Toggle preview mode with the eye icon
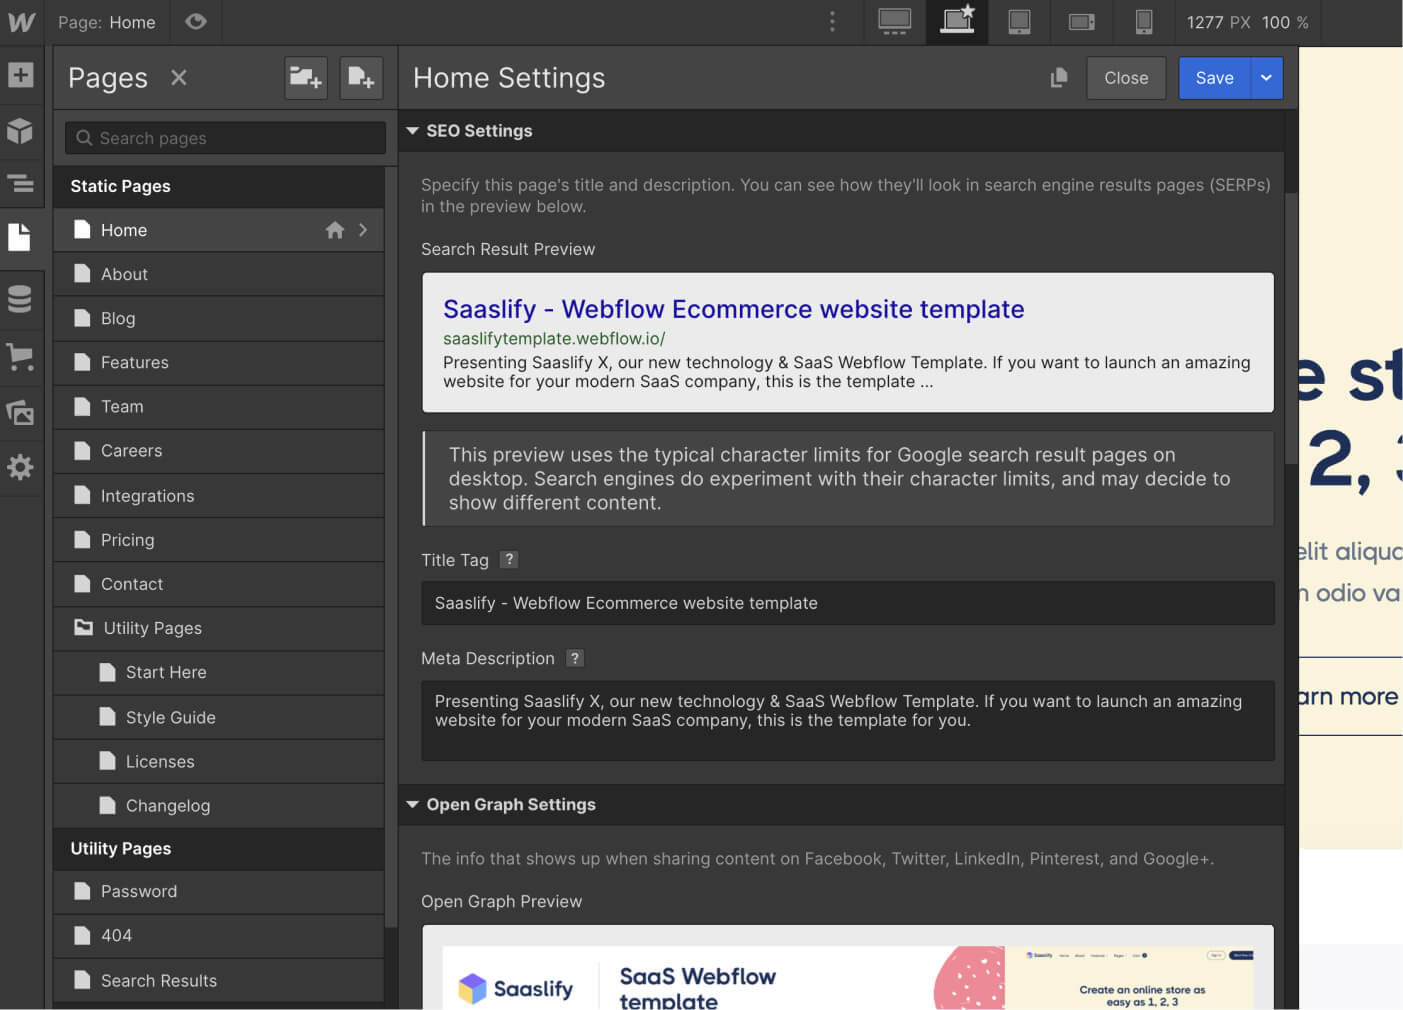 196,21
